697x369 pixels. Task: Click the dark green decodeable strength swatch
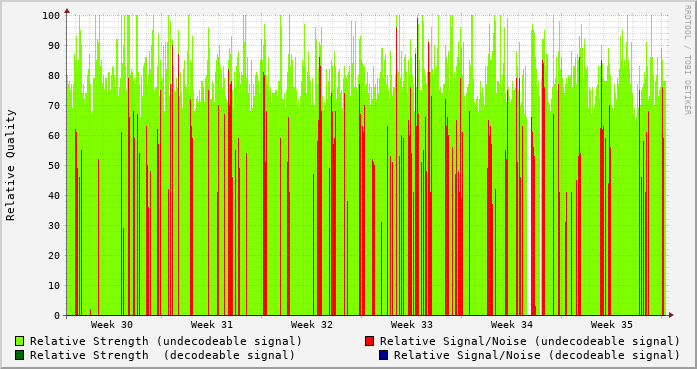pyautogui.click(x=19, y=355)
